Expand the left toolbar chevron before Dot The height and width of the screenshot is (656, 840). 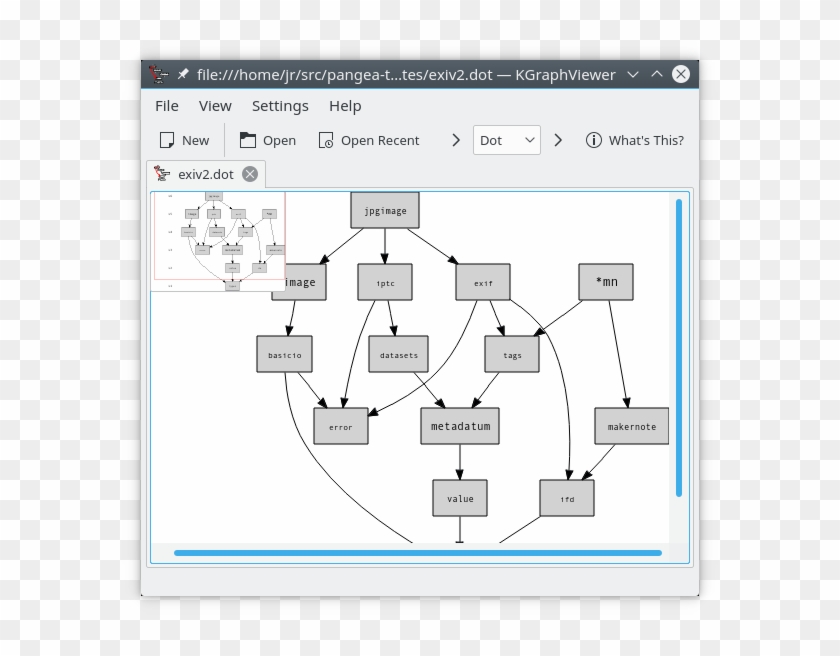pos(455,140)
